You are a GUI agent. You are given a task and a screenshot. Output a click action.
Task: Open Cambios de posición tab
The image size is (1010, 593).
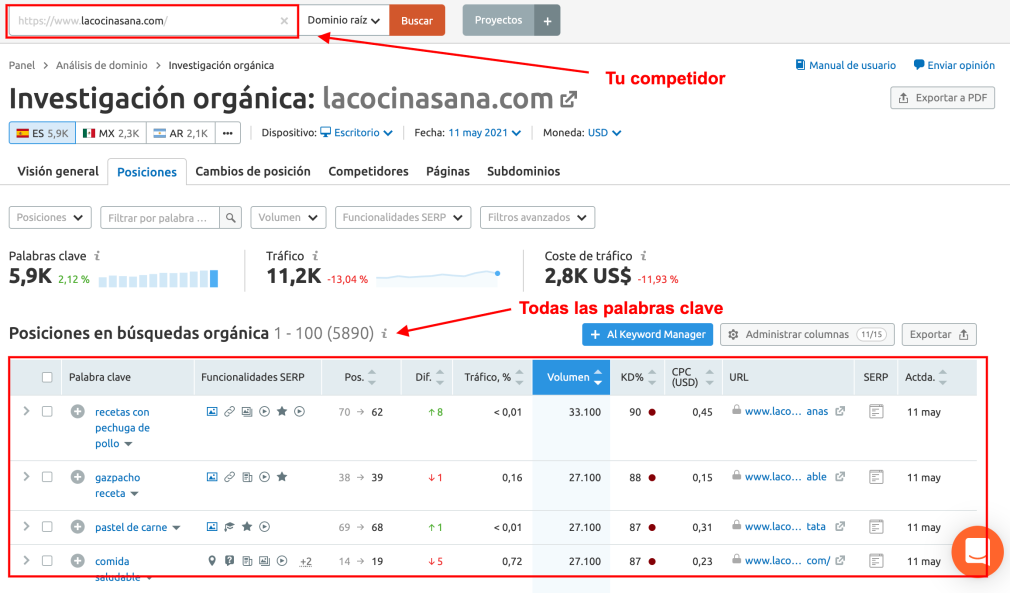253,171
